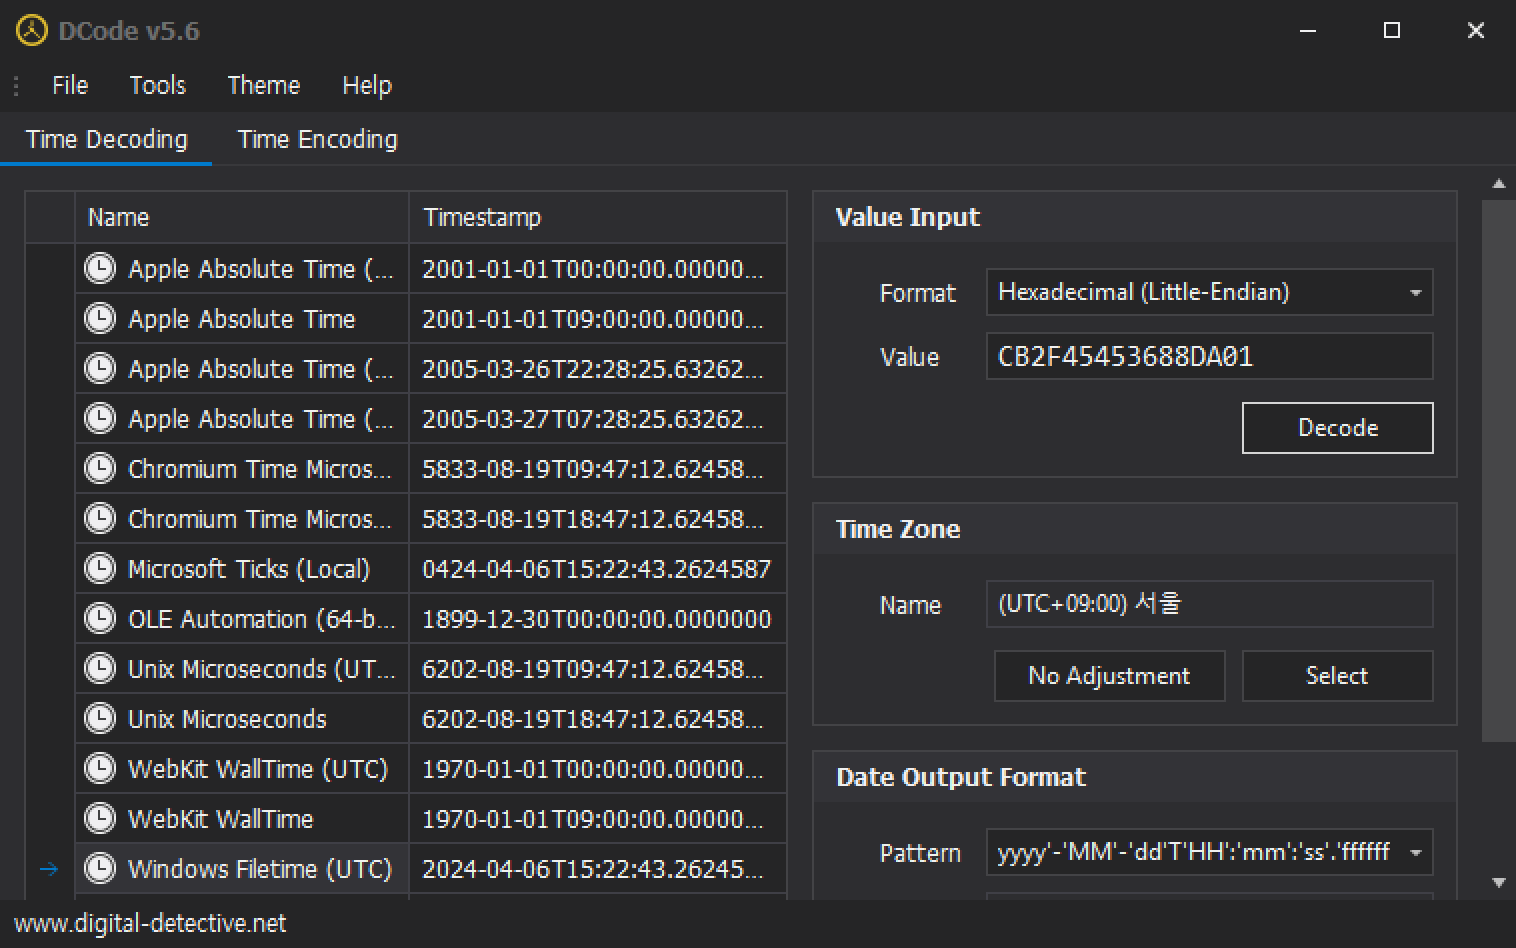This screenshot has width=1516, height=948.
Task: Click clock icon in Chromium 5833-08-19T18:47:12 row
Action: point(100,518)
